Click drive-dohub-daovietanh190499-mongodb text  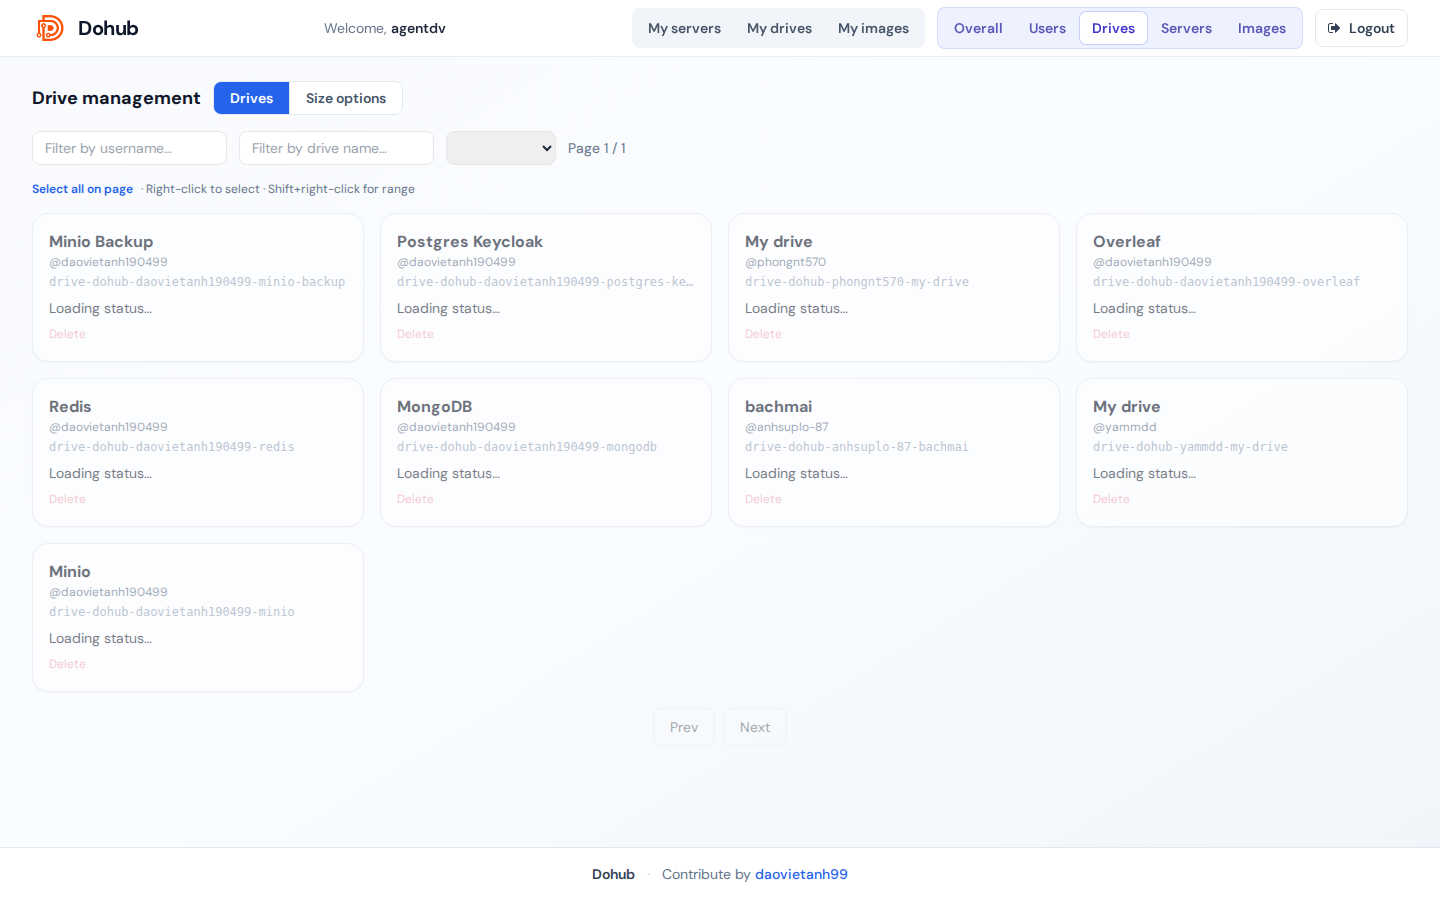[x=527, y=447]
